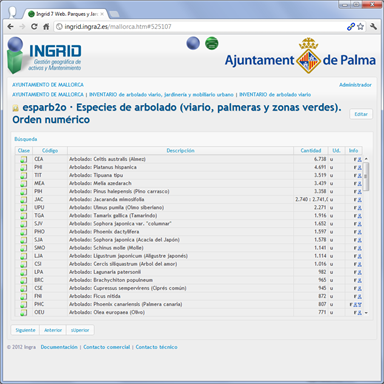Click blue info icon in Lagunaria patersonii row

point(359,272)
